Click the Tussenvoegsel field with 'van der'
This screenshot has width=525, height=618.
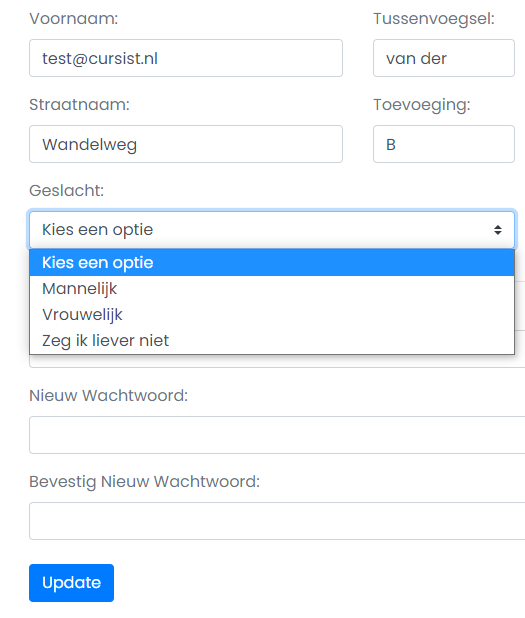pos(444,58)
